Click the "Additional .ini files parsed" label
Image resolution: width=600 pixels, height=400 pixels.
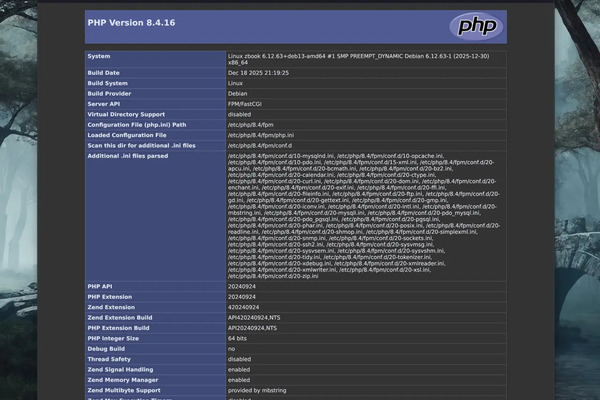coord(128,156)
